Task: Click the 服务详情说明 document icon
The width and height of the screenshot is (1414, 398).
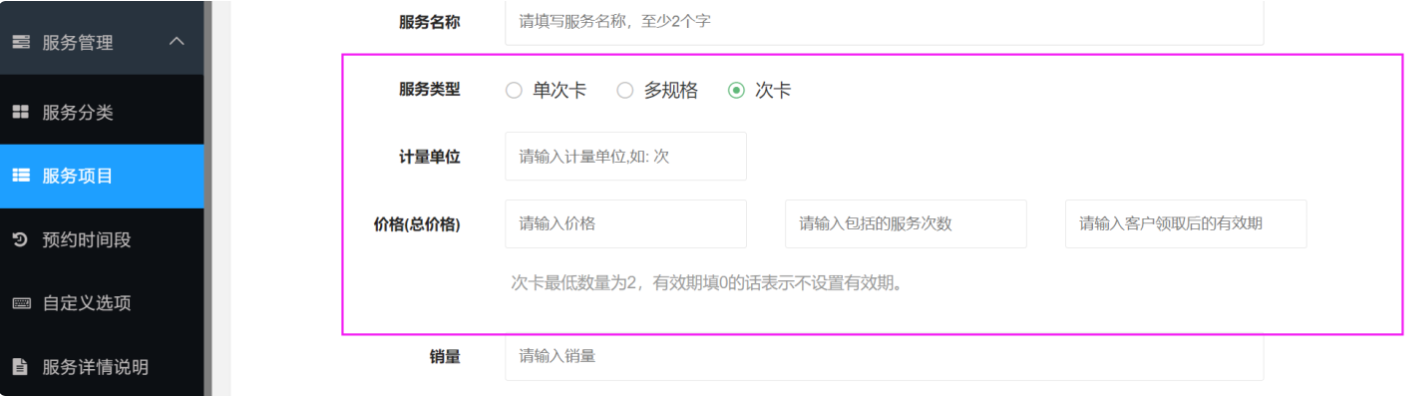Action: [x=20, y=367]
